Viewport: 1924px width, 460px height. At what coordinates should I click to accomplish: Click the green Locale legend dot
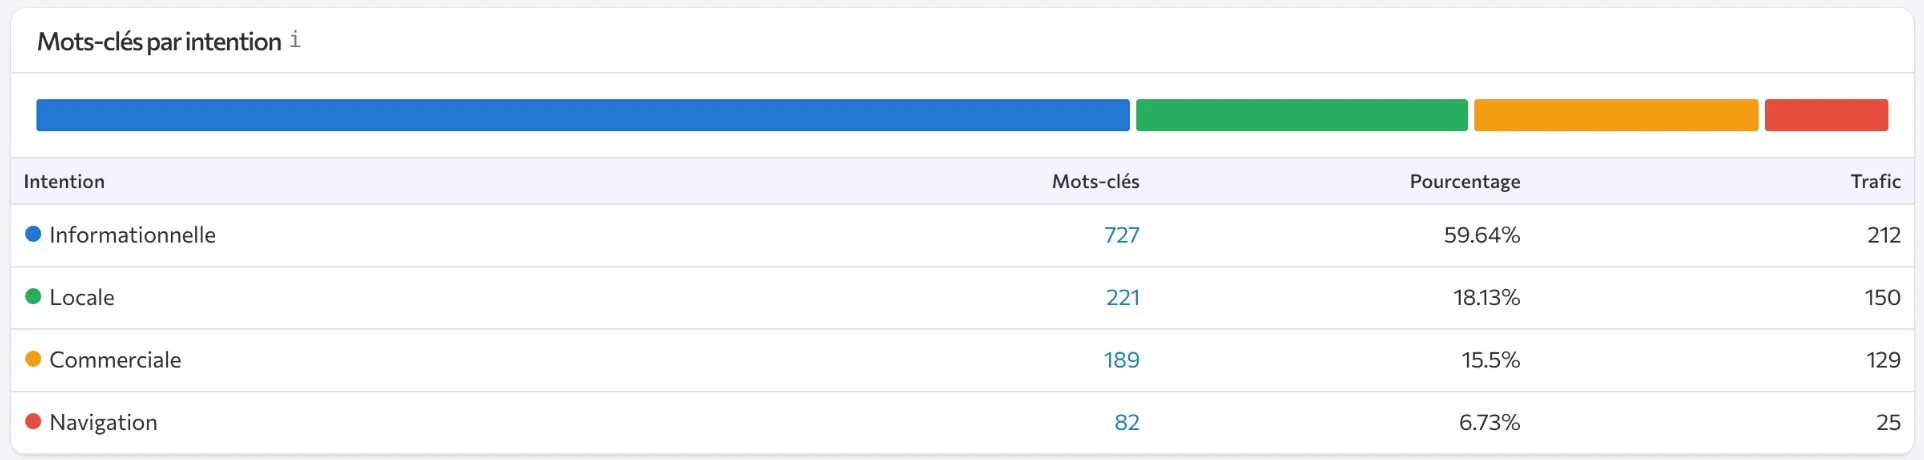(x=33, y=296)
